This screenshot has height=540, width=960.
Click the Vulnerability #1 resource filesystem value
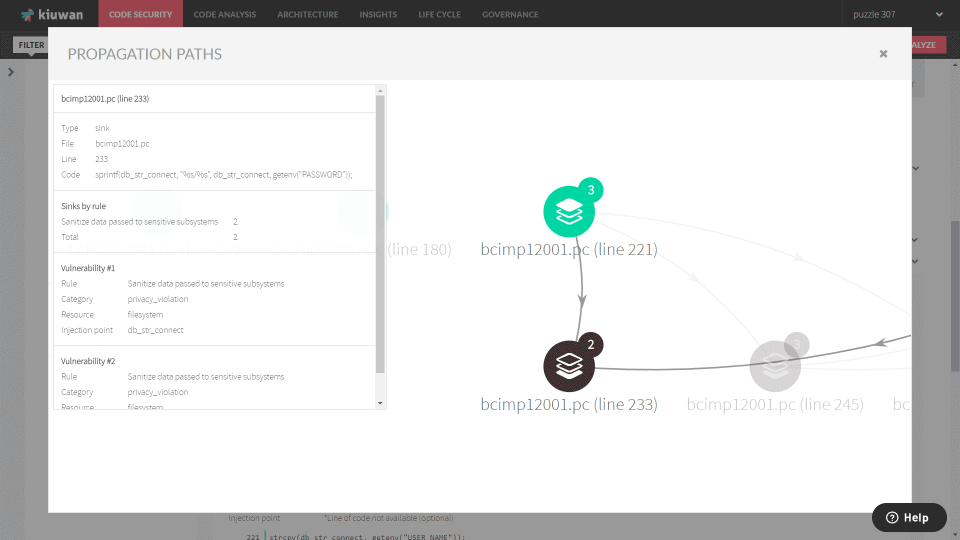pos(145,314)
